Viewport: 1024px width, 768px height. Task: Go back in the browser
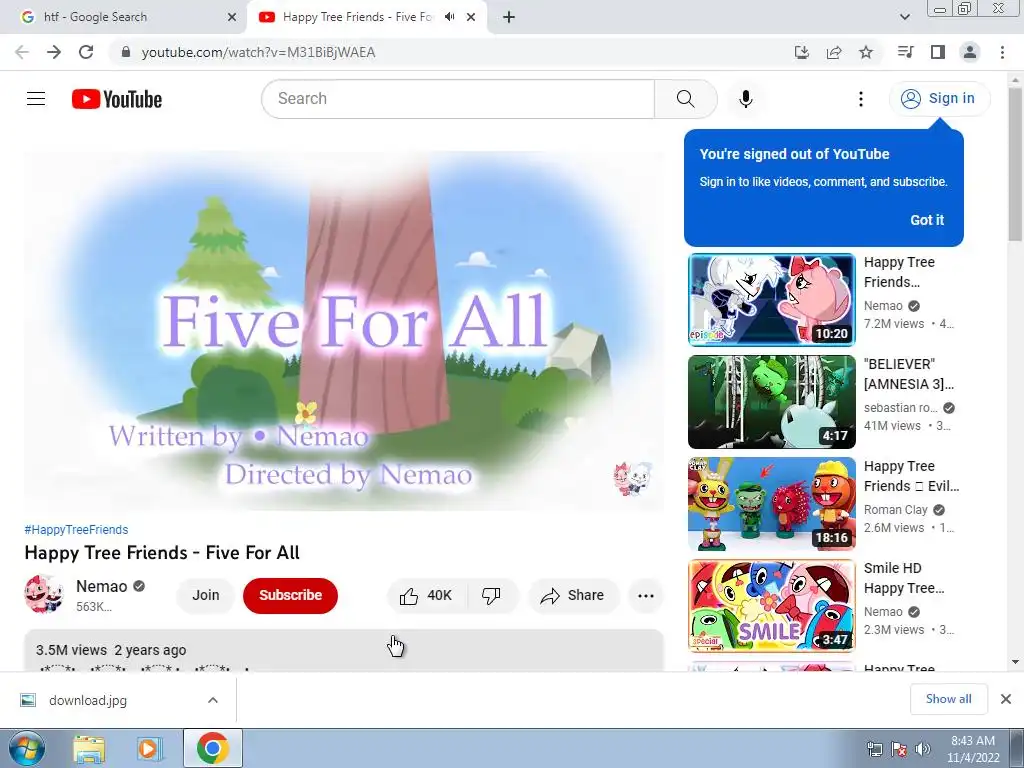22,52
